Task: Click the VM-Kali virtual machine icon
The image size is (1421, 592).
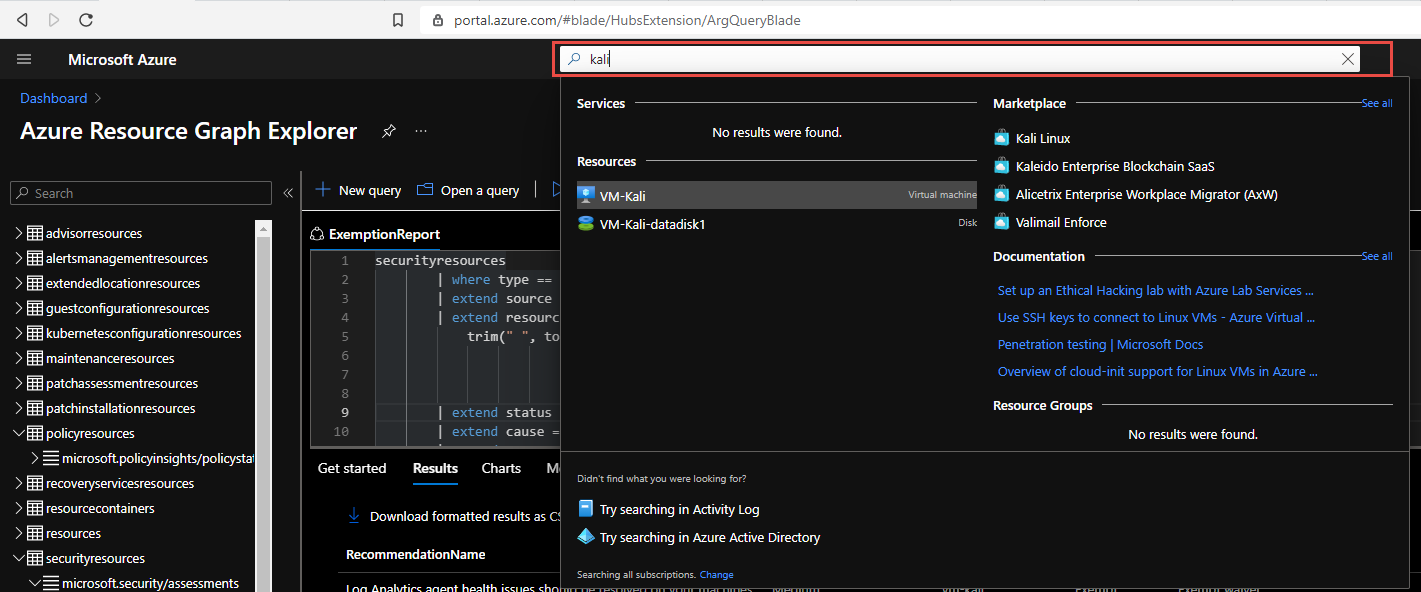Action: [586, 196]
